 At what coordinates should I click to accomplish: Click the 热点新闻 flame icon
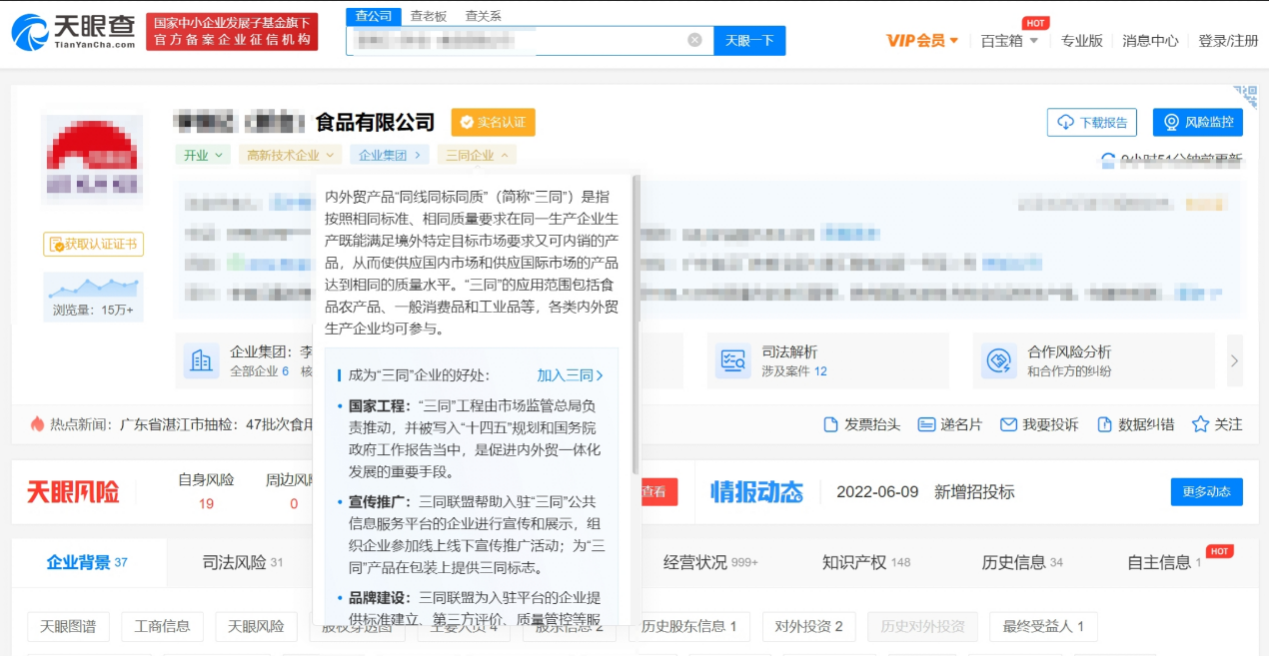point(38,424)
